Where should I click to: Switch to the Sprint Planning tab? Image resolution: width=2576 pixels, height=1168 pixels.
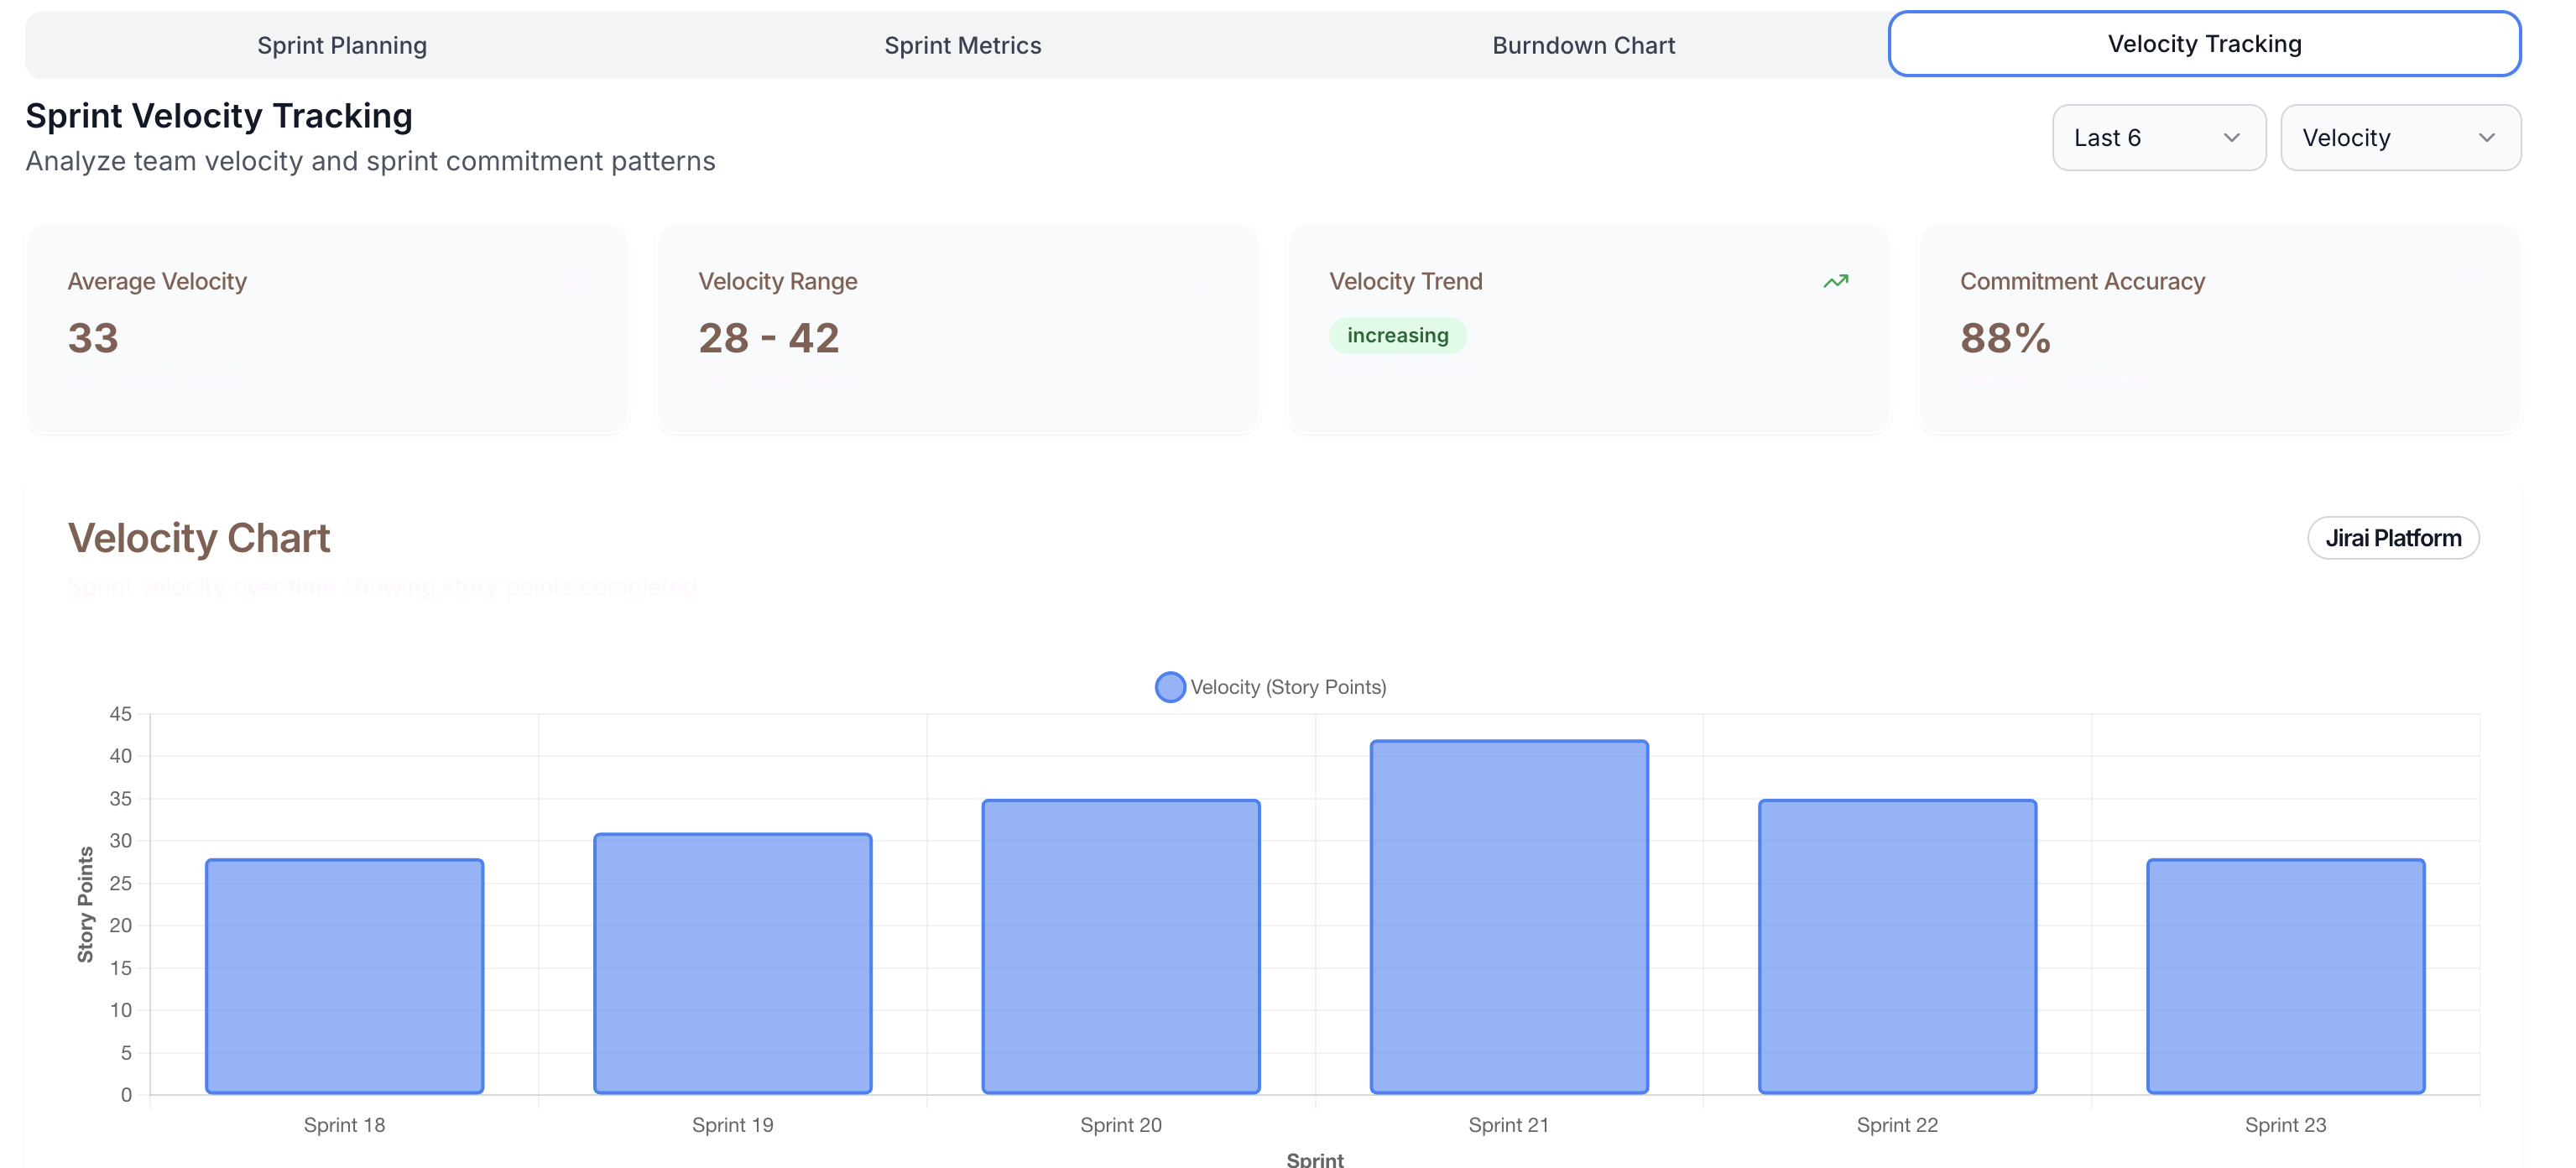tap(342, 45)
